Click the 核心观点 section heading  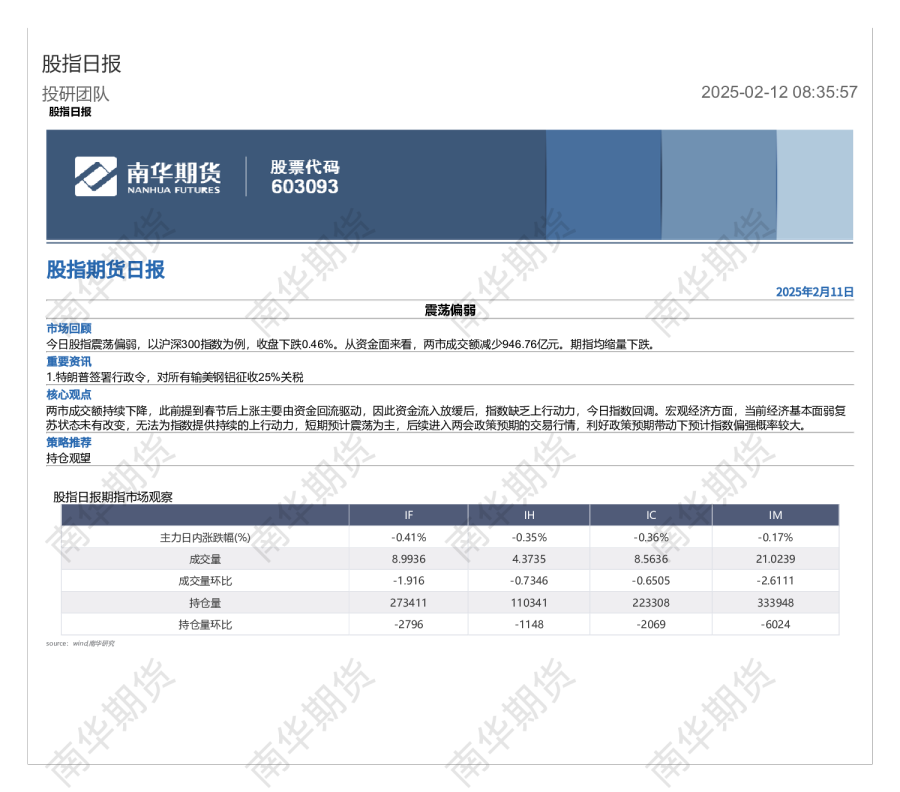click(69, 394)
